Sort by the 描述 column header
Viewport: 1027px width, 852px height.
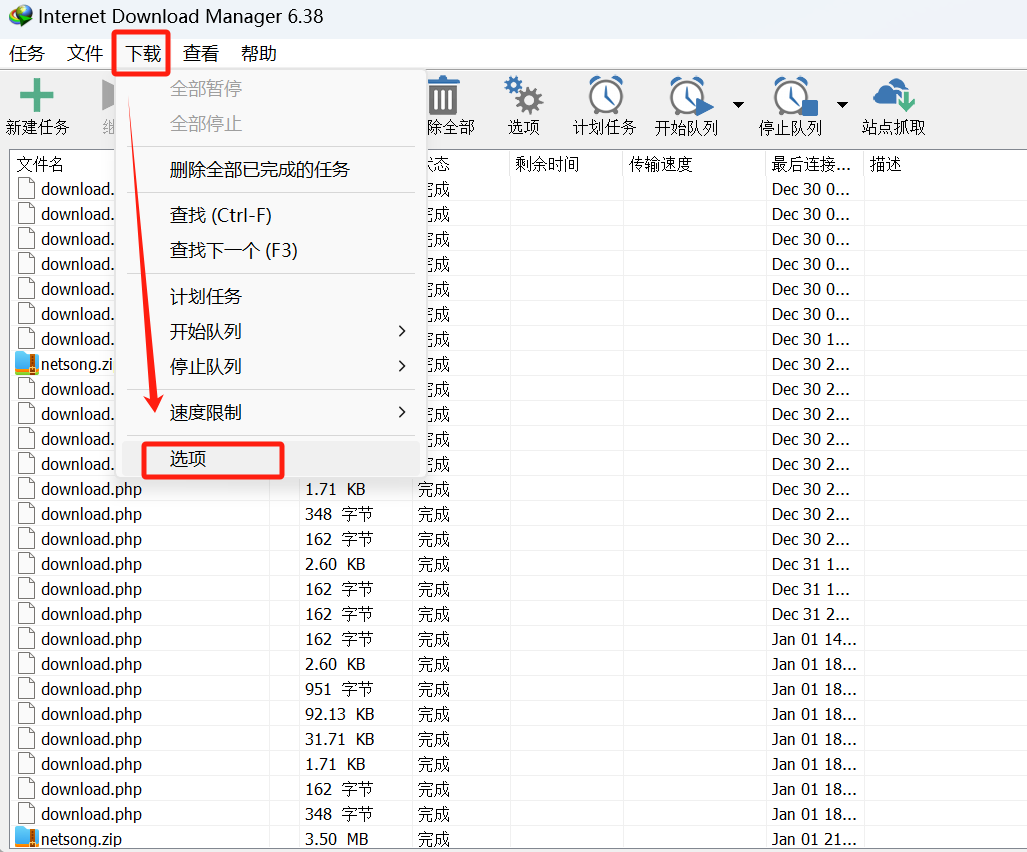pyautogui.click(x=886, y=164)
